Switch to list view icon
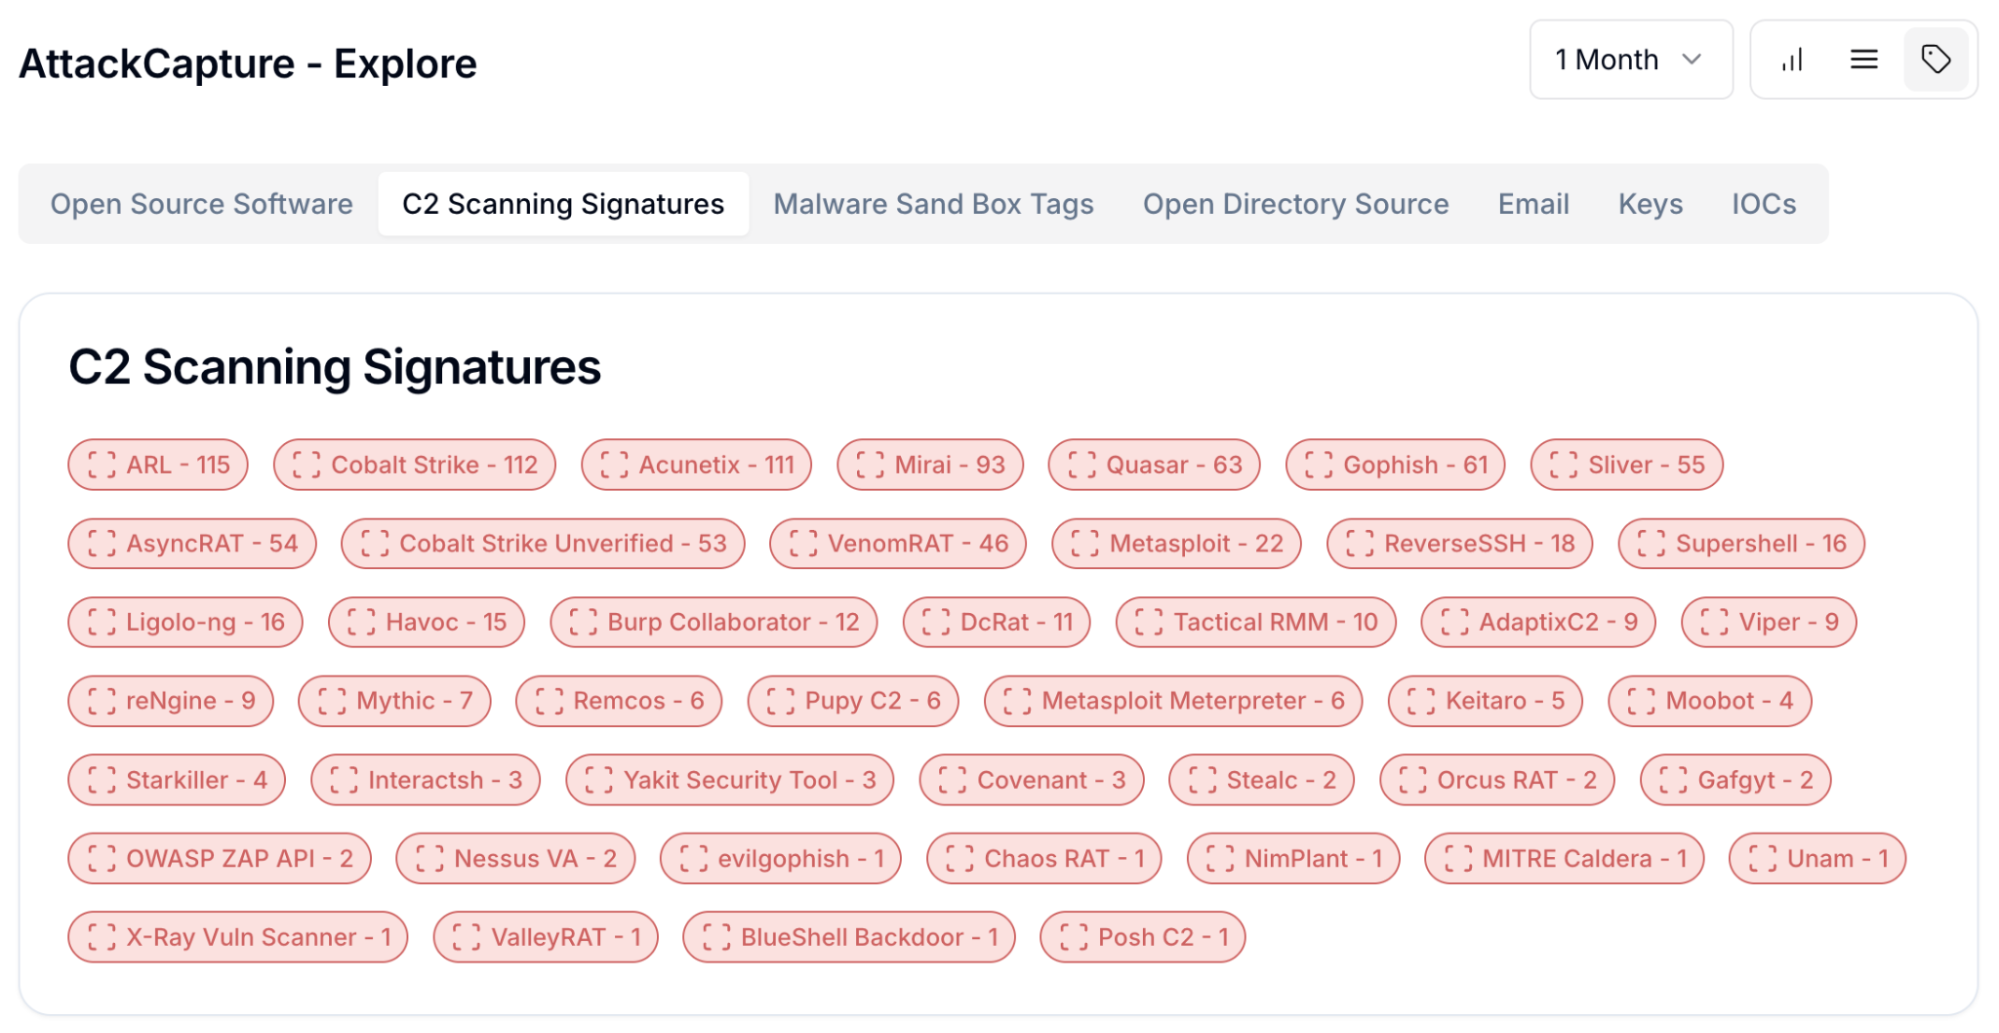This screenshot has height=1033, width=1999. tap(1864, 60)
